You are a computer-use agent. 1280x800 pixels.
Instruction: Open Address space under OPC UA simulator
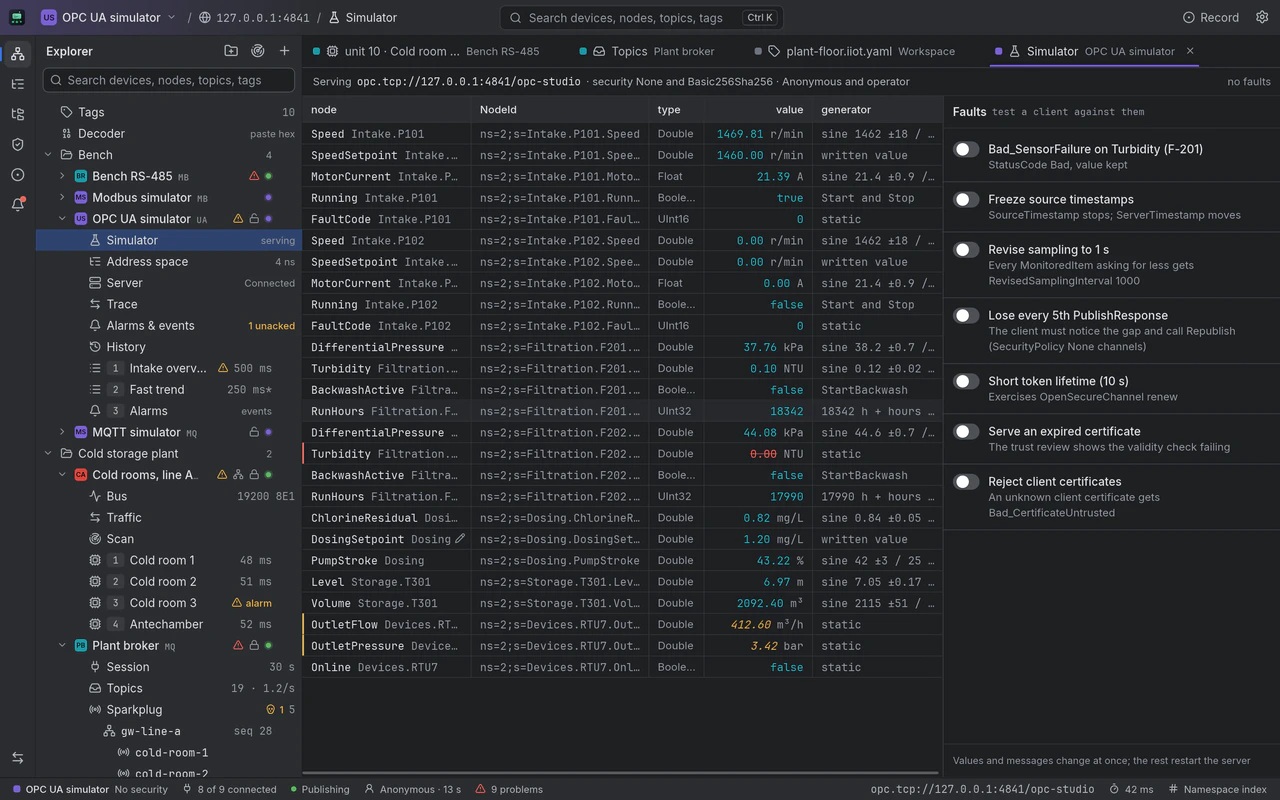pyautogui.click(x=168, y=262)
